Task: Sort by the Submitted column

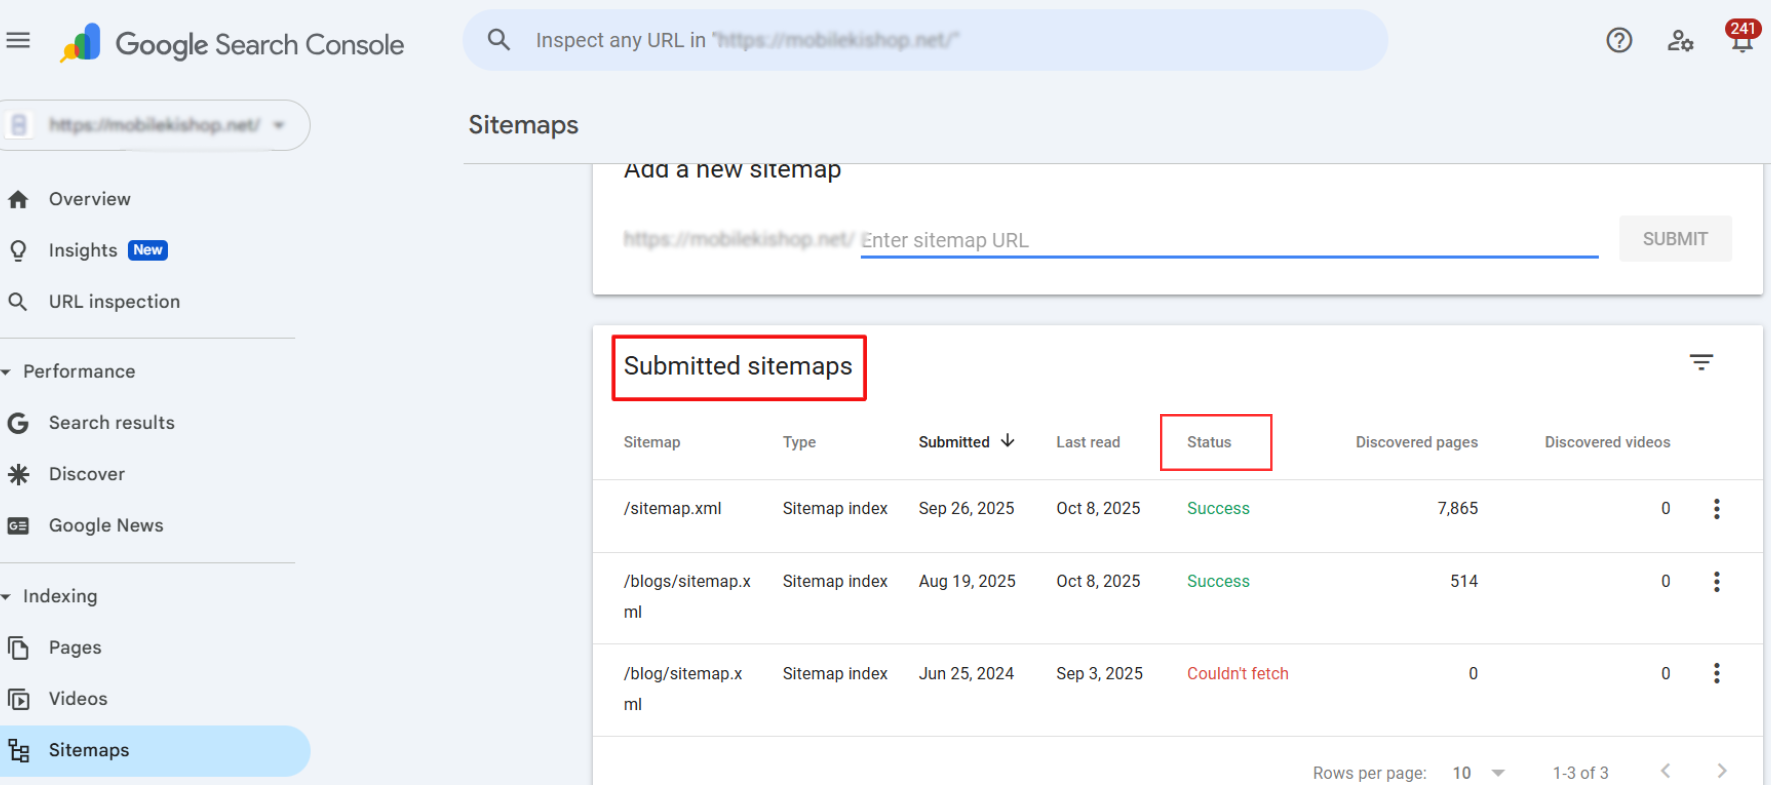Action: click(x=966, y=442)
